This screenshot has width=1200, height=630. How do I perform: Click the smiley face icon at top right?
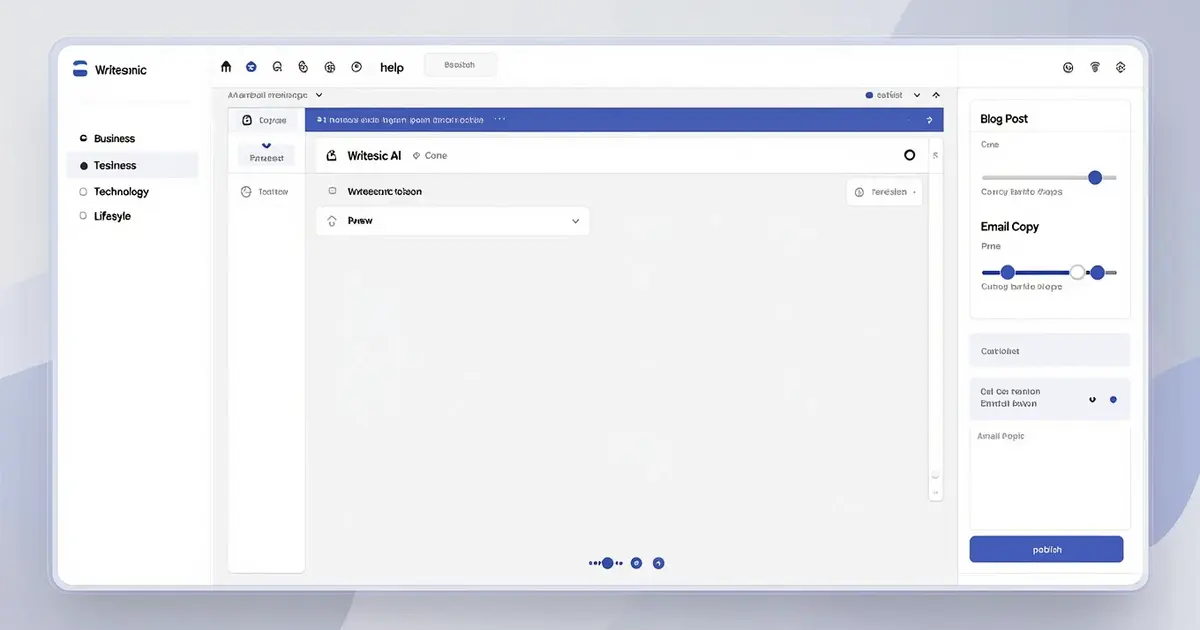[x=1068, y=67]
